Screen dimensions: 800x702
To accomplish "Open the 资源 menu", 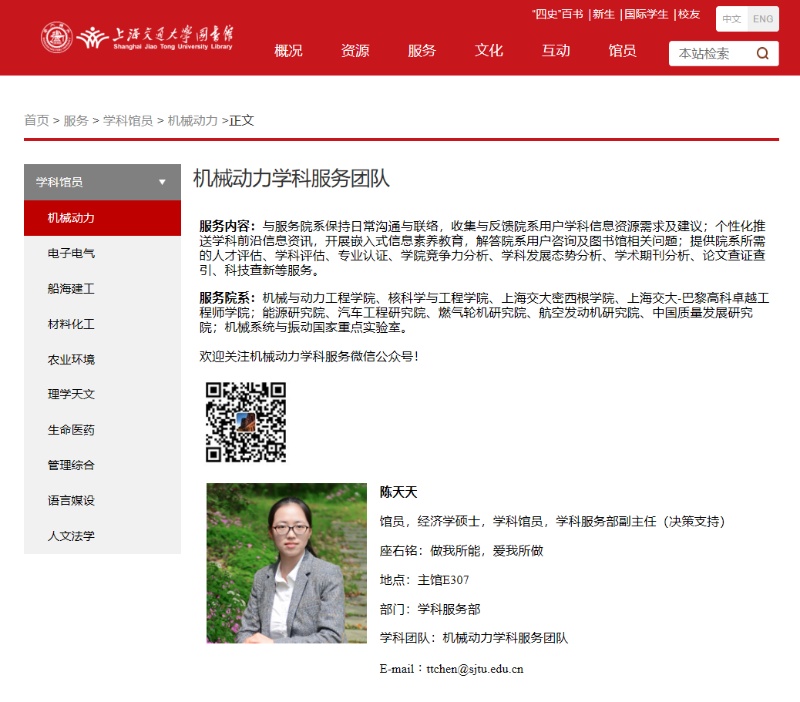I will click(x=355, y=51).
